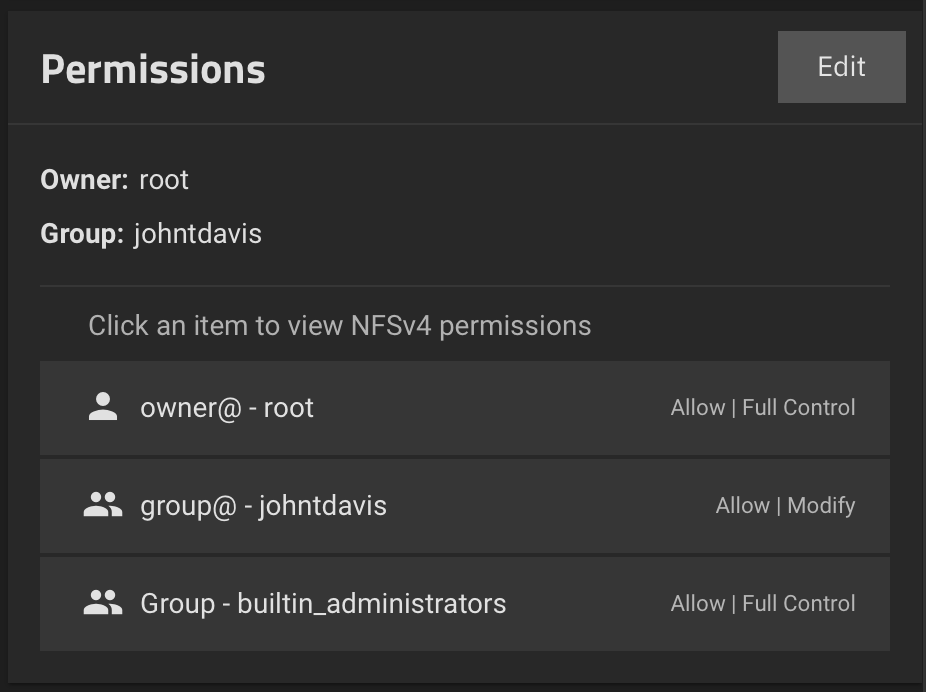Click the 'Owner:' field label

pyautogui.click(x=84, y=179)
